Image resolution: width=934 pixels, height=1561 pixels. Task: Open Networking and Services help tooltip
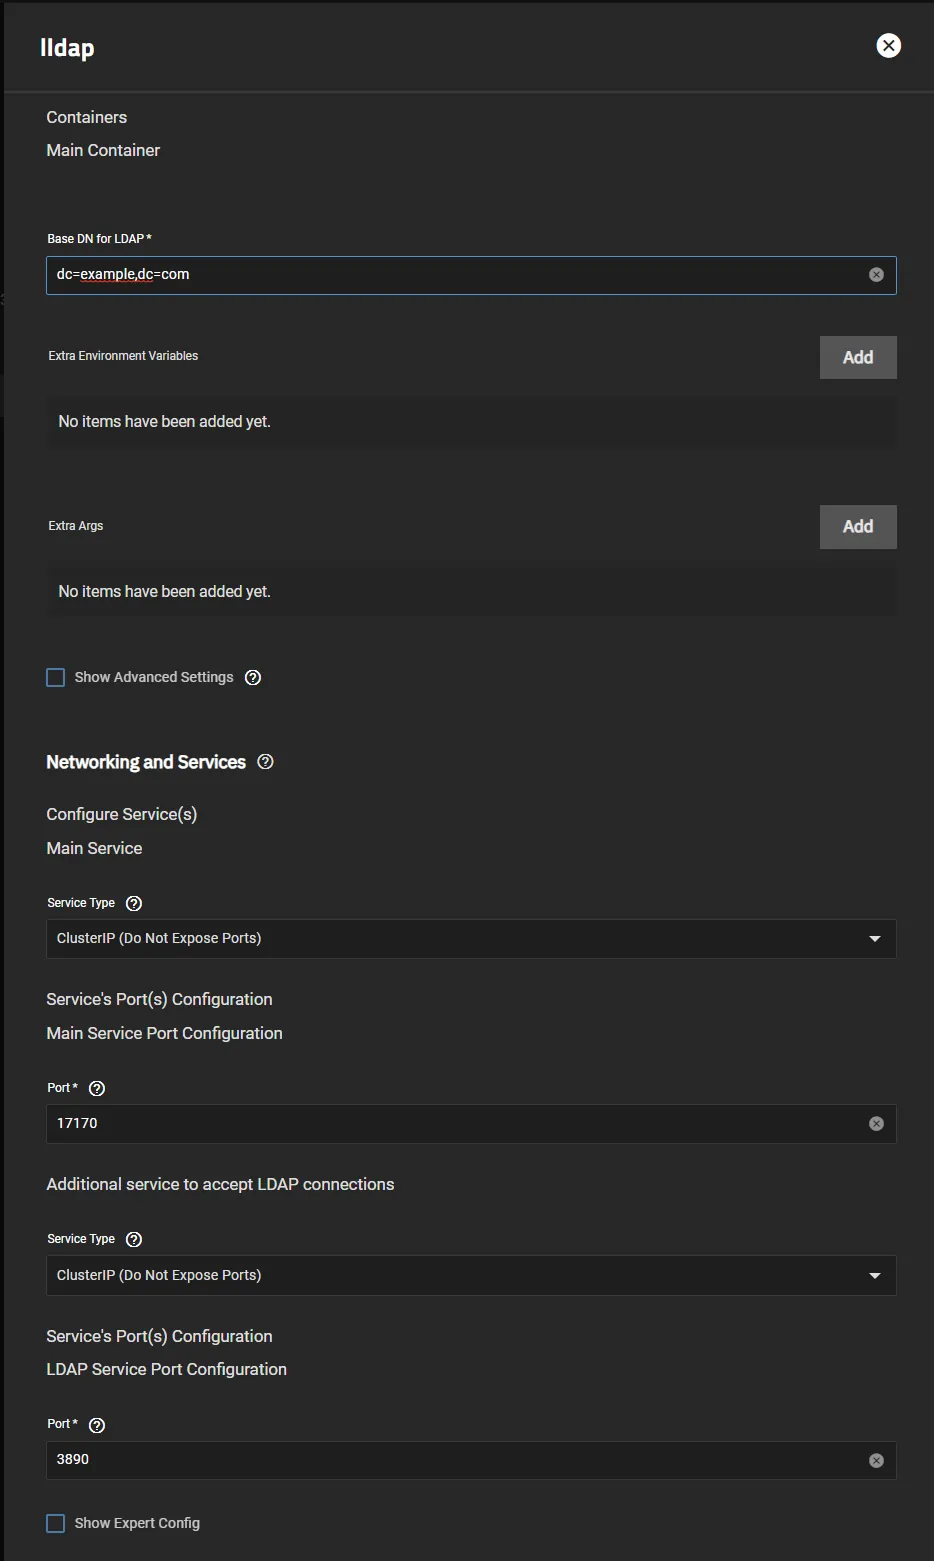pos(265,762)
